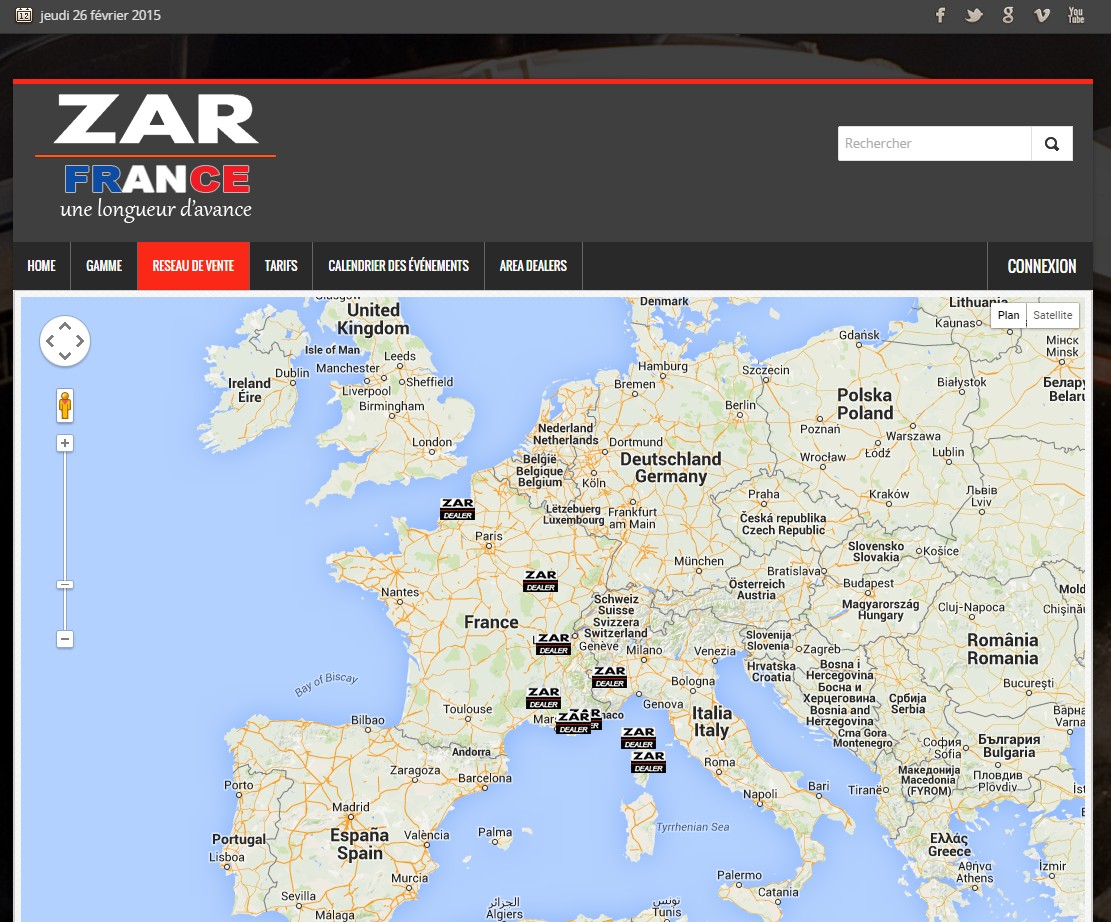Click the CONNEXION login link
Image resolution: width=1111 pixels, height=922 pixels.
pyautogui.click(x=1042, y=266)
